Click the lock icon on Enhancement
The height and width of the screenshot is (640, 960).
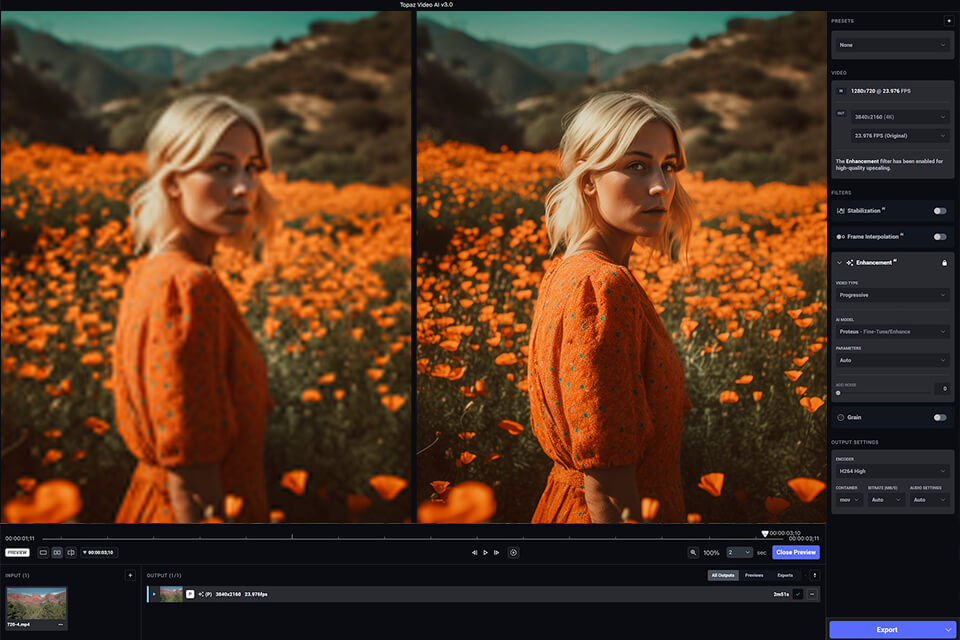tap(944, 263)
